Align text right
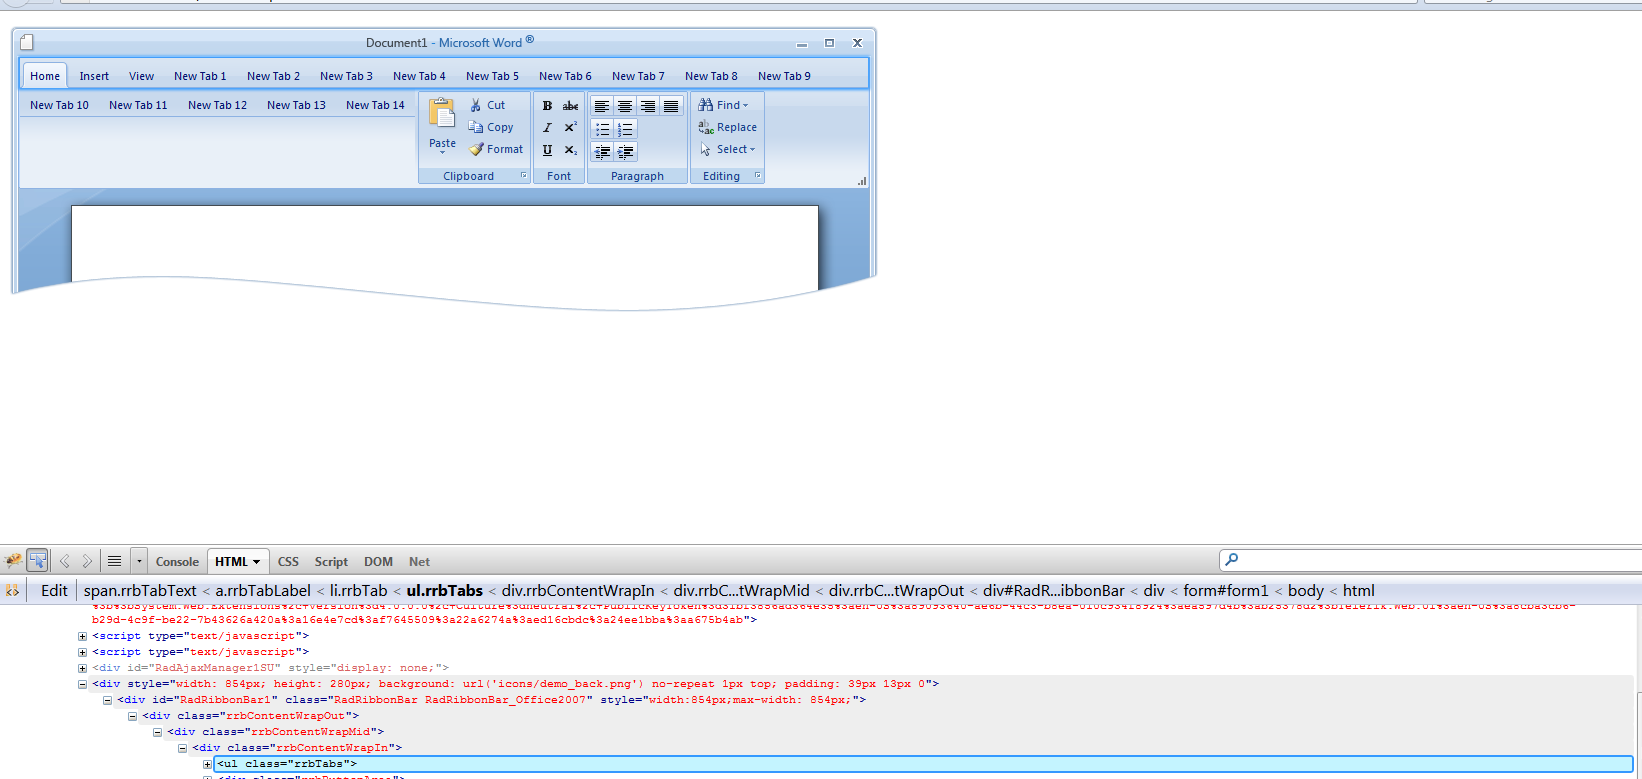The image size is (1642, 779). point(648,106)
